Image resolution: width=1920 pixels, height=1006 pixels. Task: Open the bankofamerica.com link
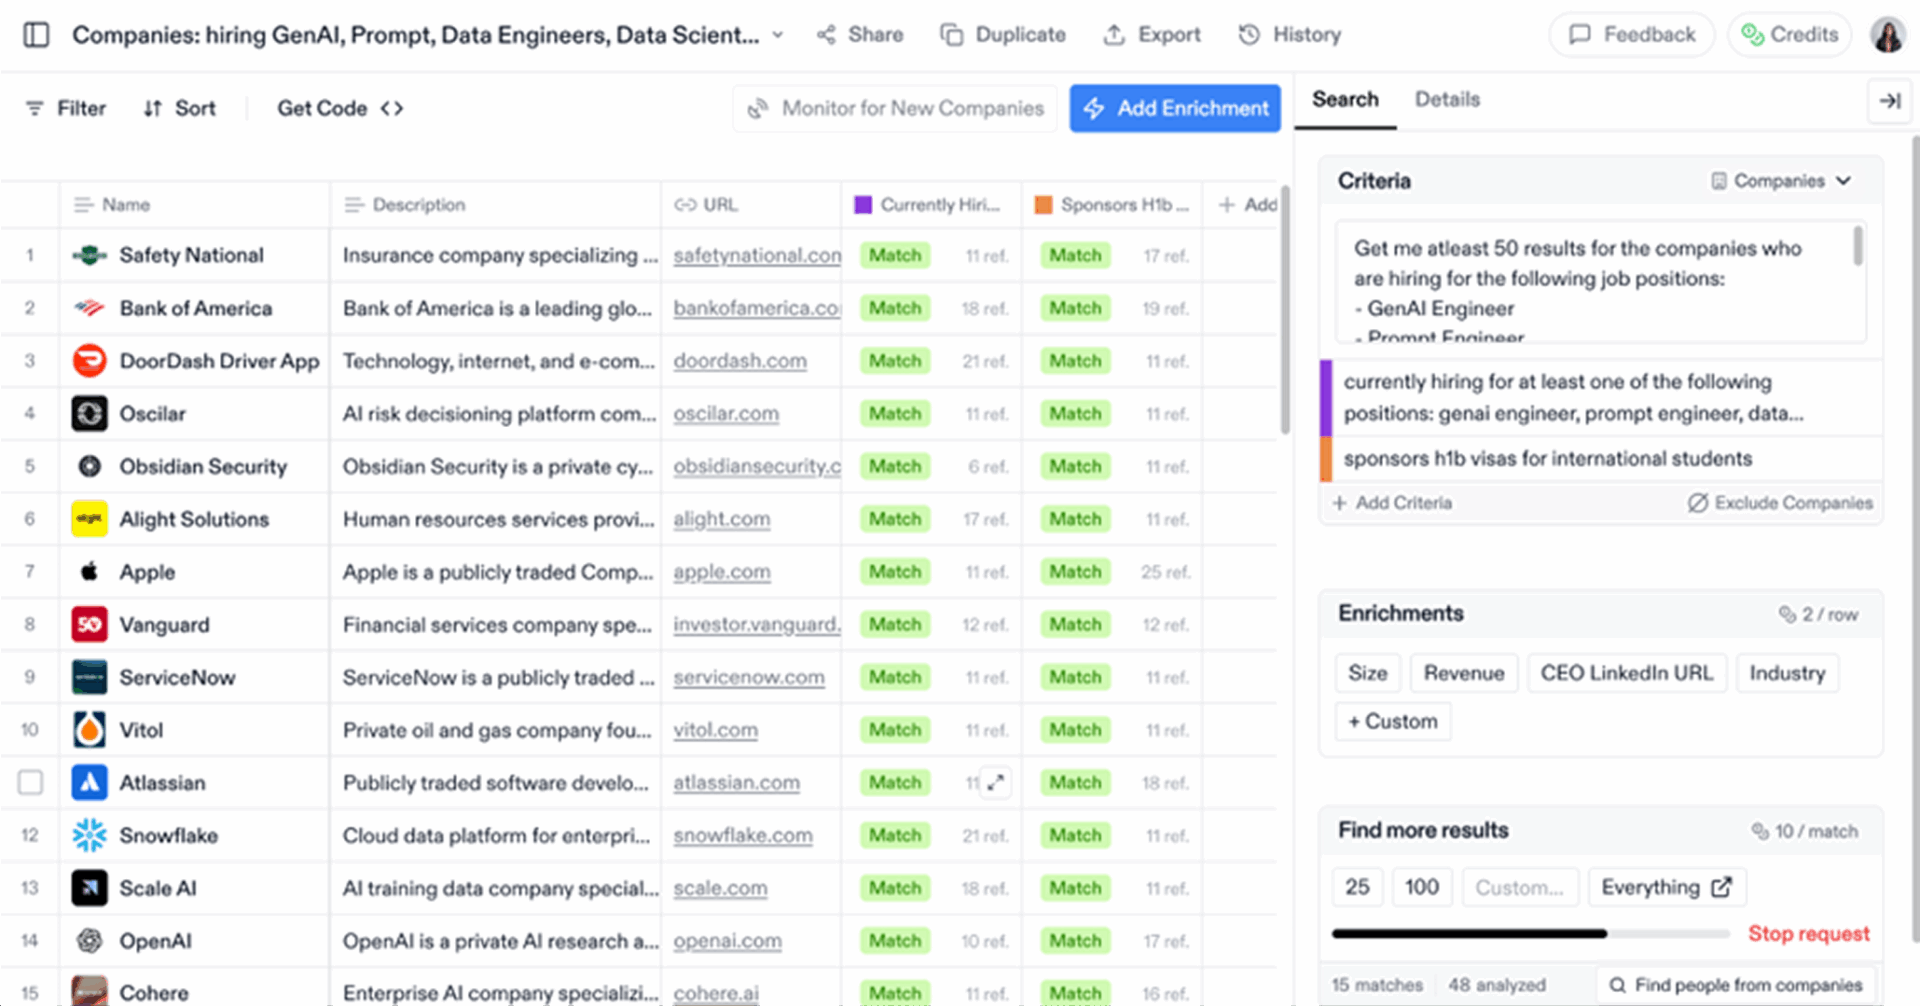point(757,309)
